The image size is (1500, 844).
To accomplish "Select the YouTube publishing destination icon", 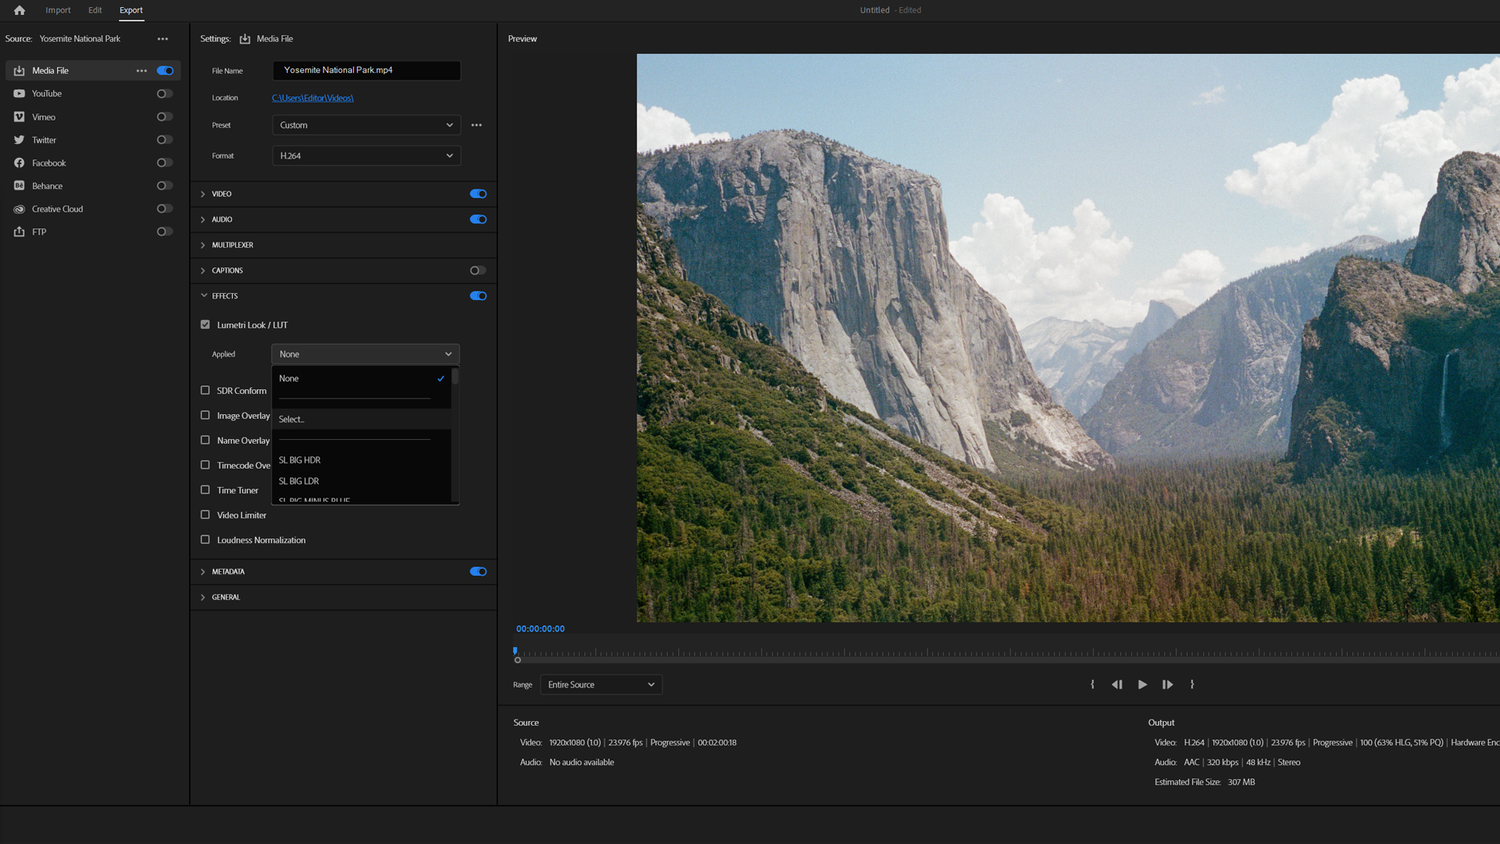I will [18, 93].
